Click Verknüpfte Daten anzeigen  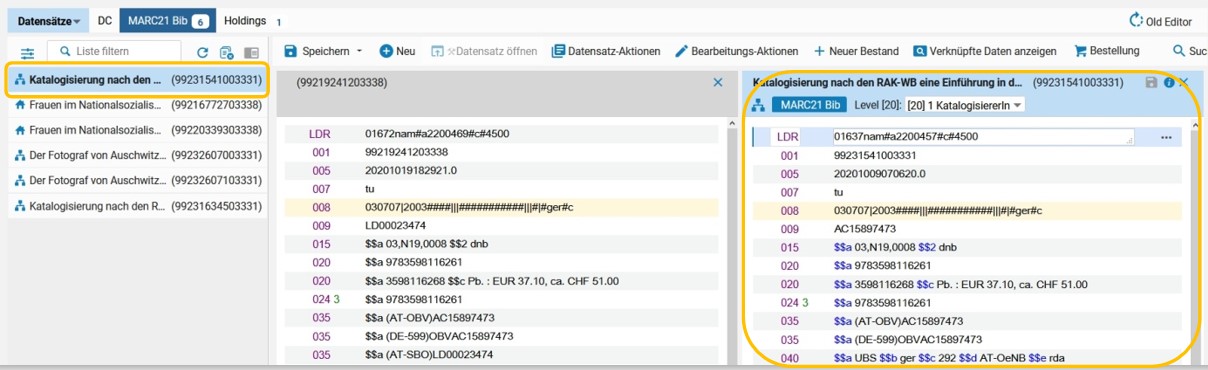click(x=985, y=51)
